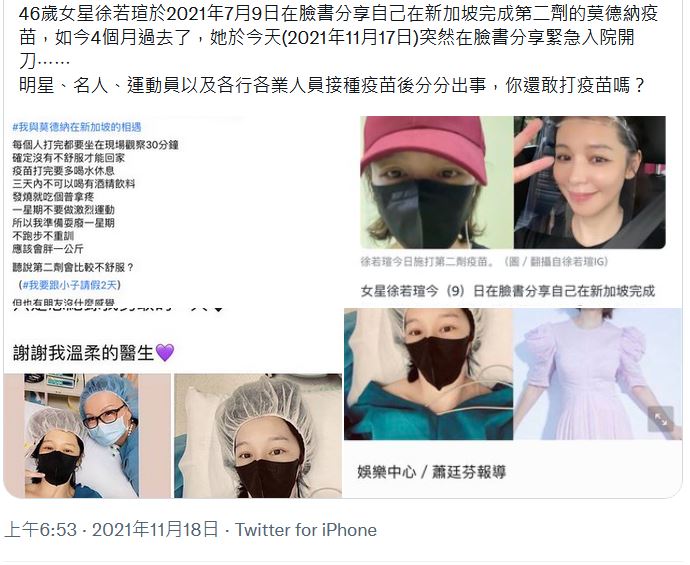The image size is (690, 565).
Task: Click the purple heart emoji after 謝謝我溫柔的醫生
Action: [165, 353]
